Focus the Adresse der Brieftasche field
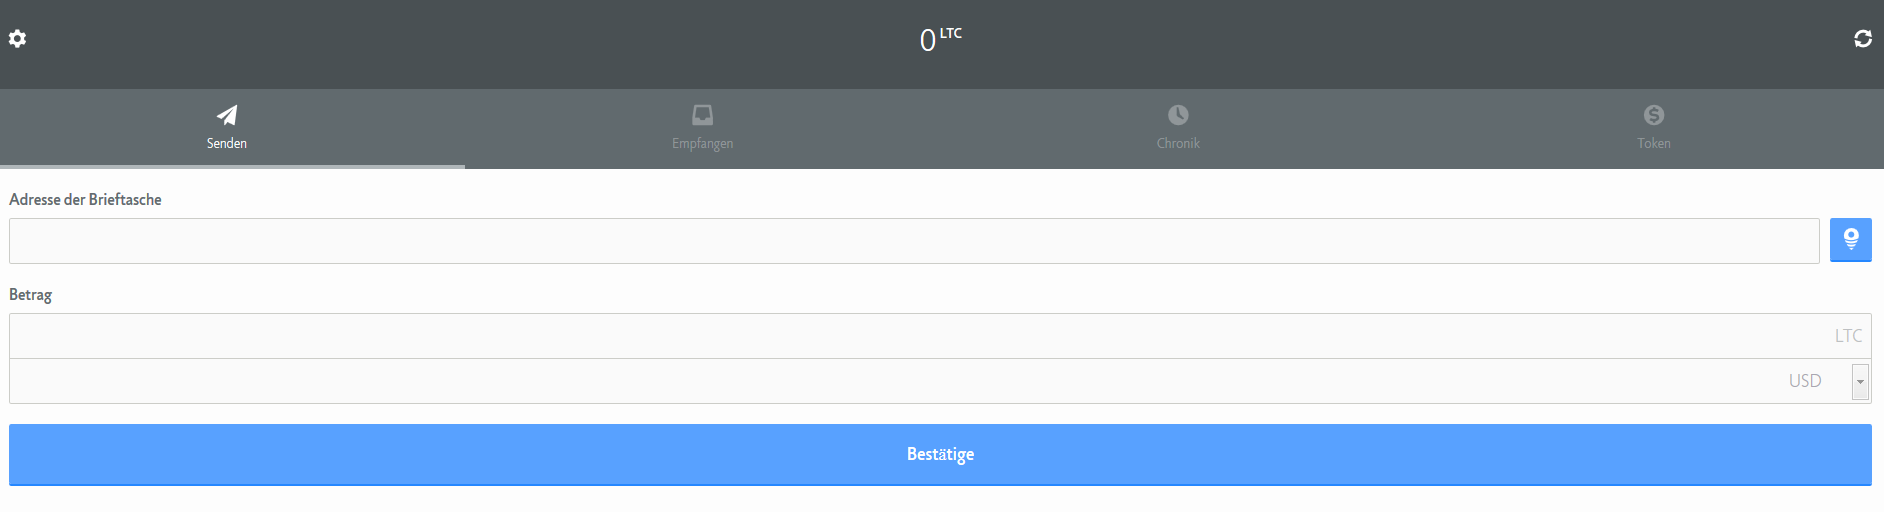The width and height of the screenshot is (1884, 512). [x=914, y=241]
